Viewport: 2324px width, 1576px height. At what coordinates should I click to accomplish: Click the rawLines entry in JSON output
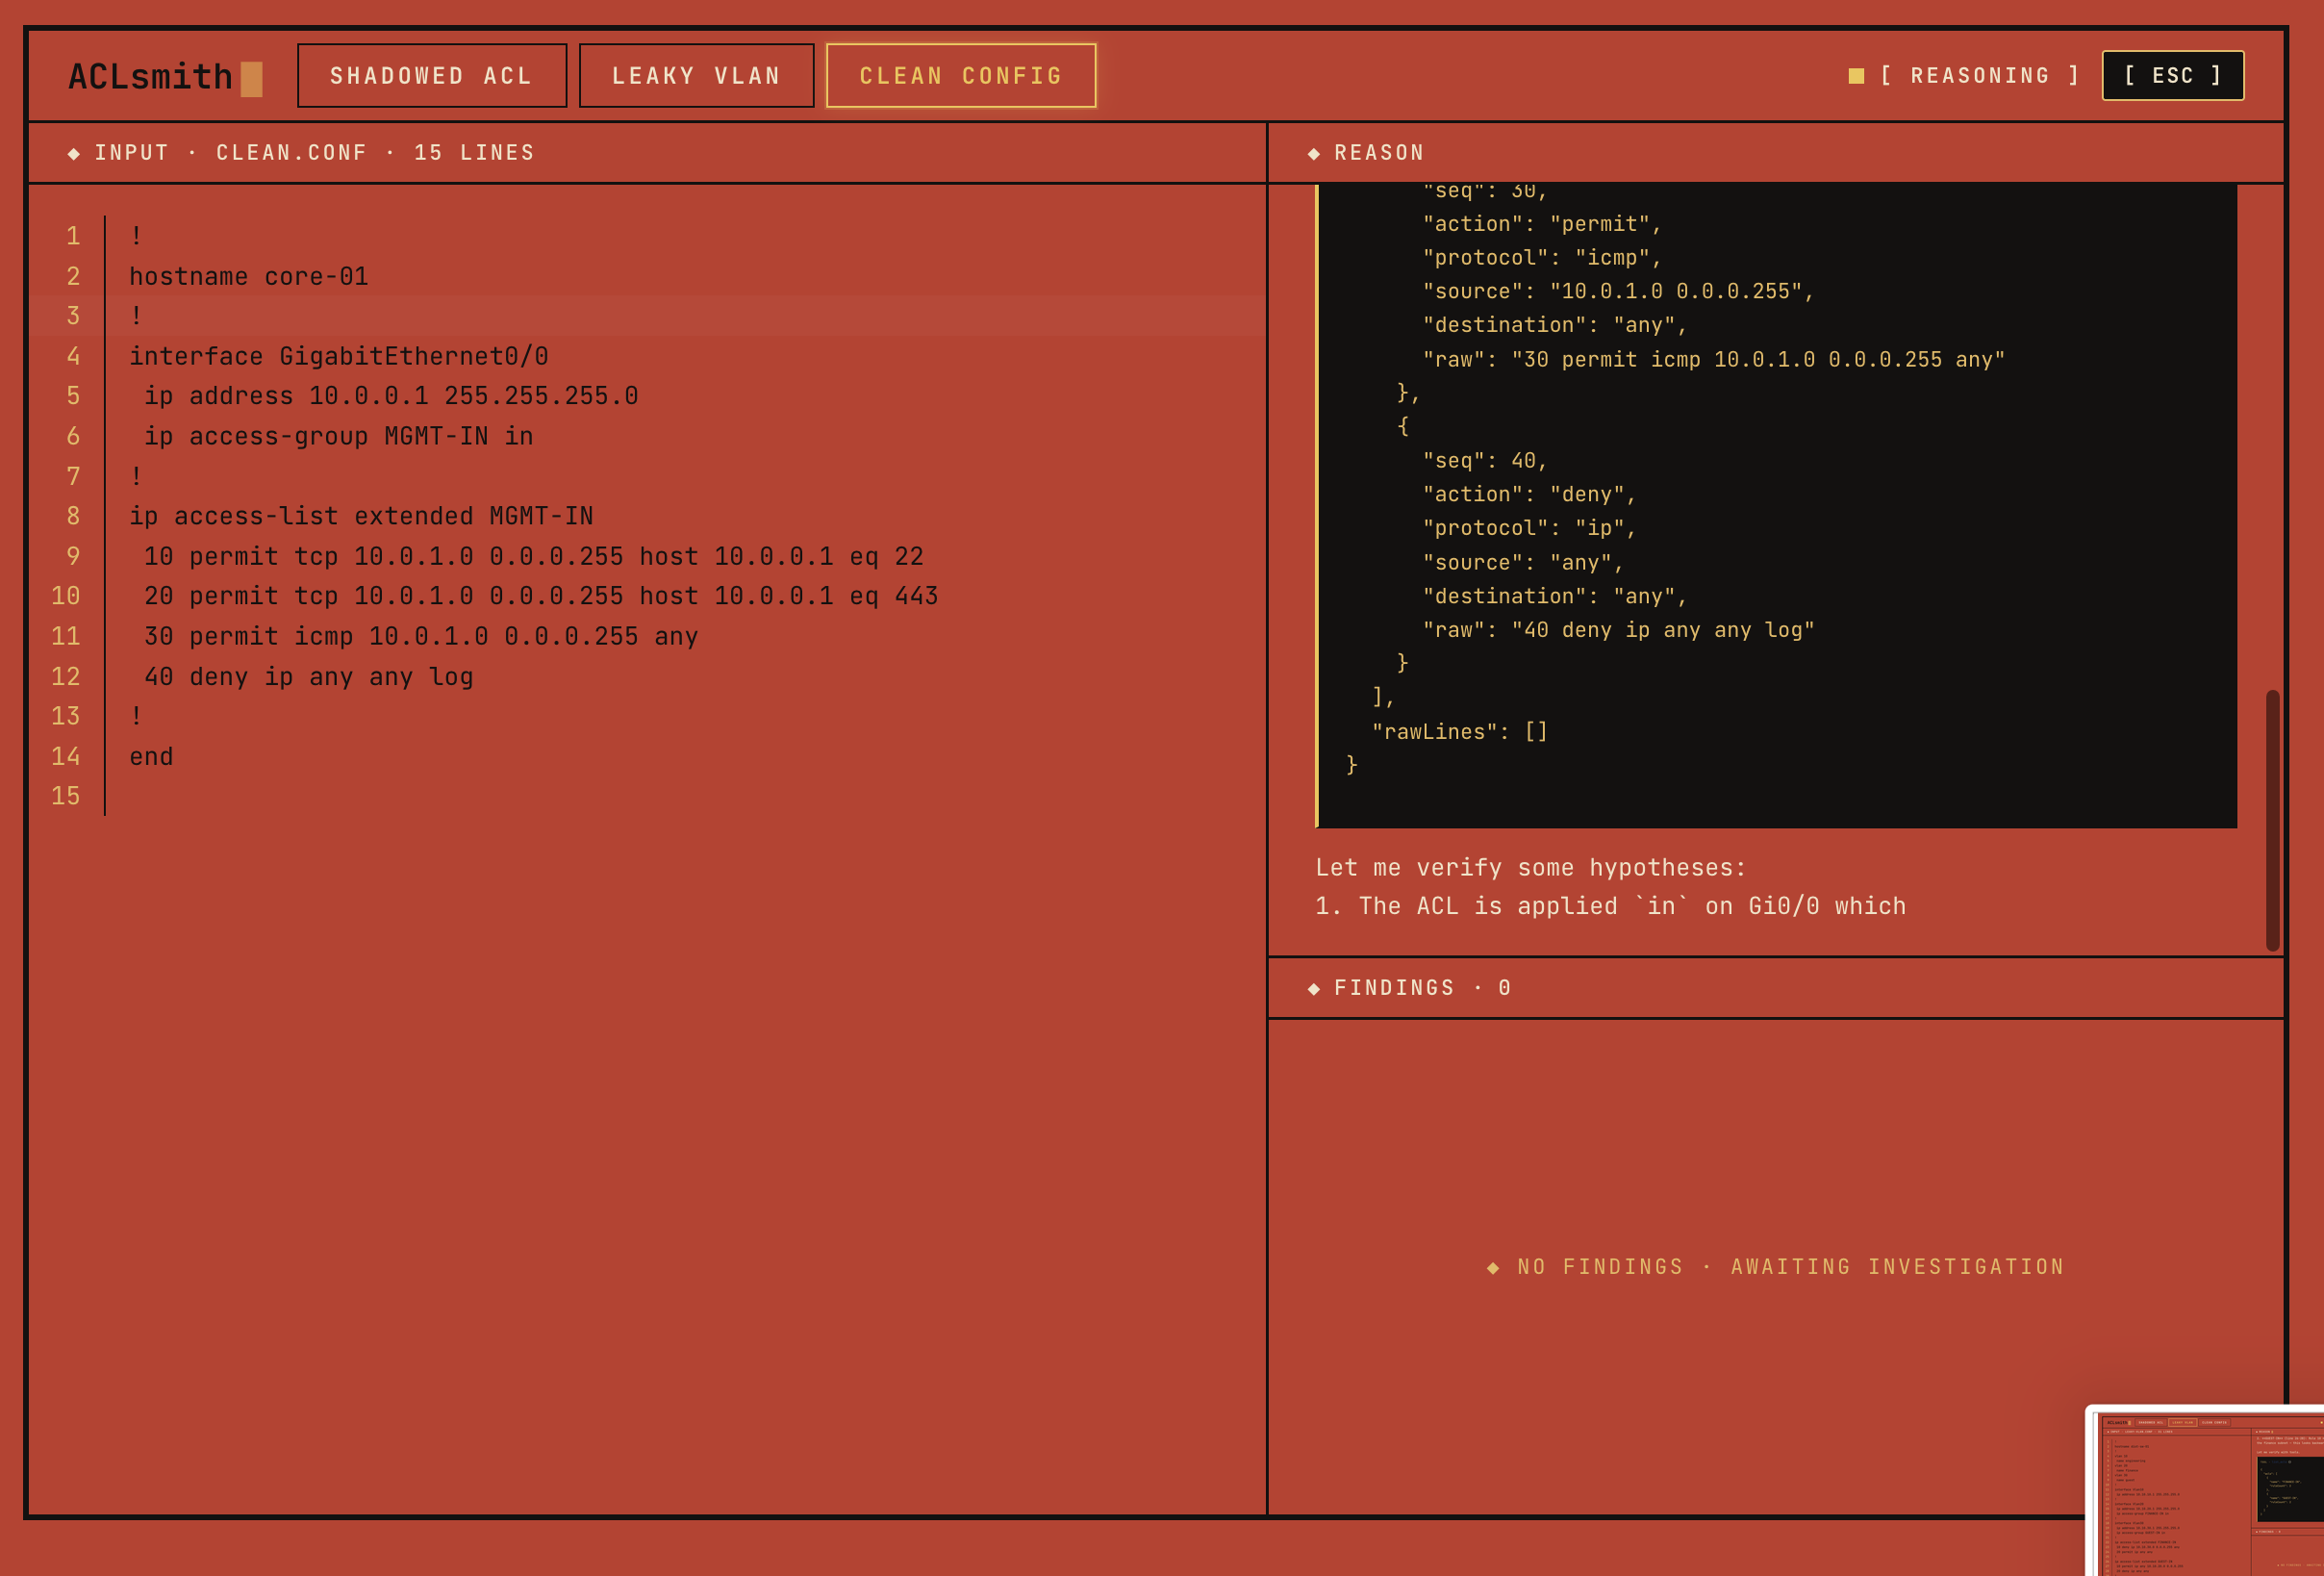1459,731
